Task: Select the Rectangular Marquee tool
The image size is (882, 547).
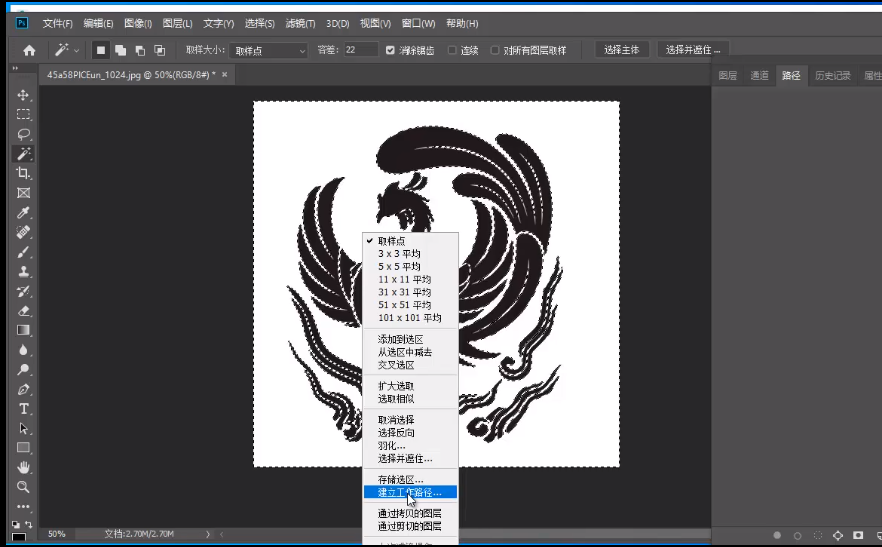Action: coord(23,114)
